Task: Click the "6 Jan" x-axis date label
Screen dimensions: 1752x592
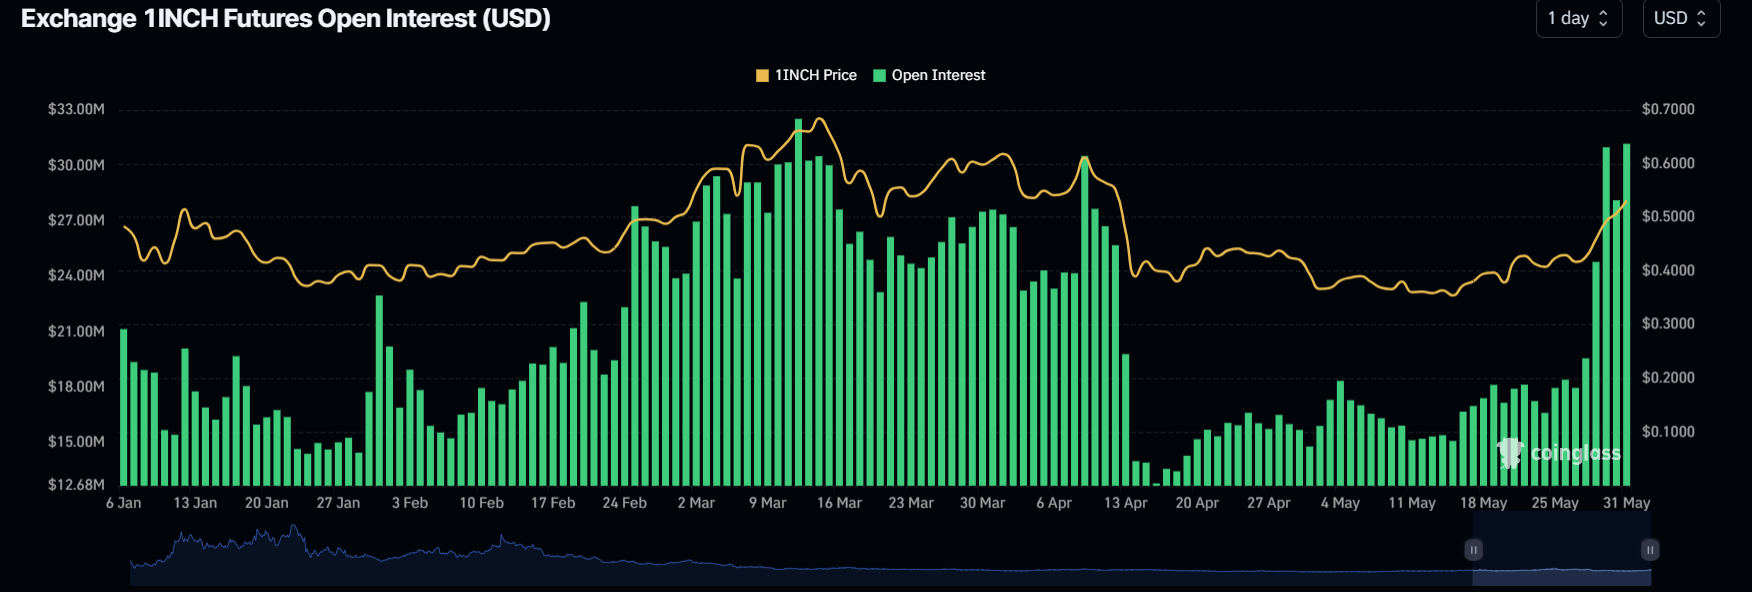Action: point(124,503)
